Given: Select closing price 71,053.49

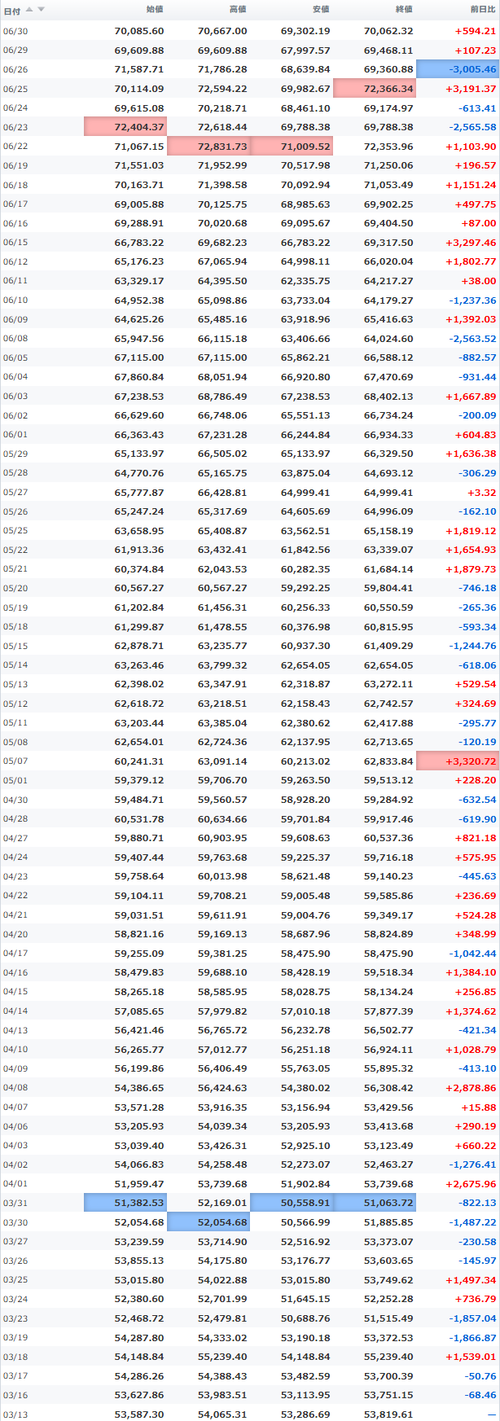Looking at the screenshot, I should (388, 185).
